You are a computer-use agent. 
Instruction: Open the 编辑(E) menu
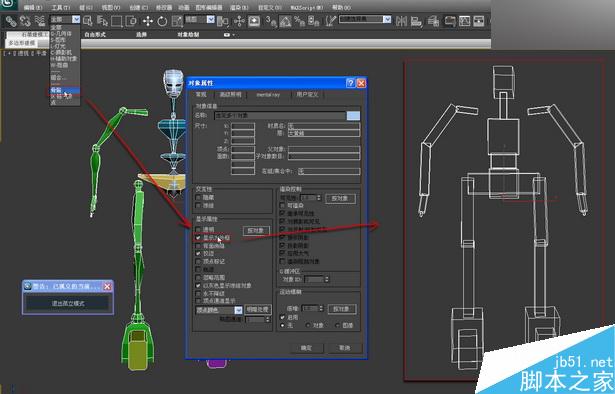click(x=33, y=7)
